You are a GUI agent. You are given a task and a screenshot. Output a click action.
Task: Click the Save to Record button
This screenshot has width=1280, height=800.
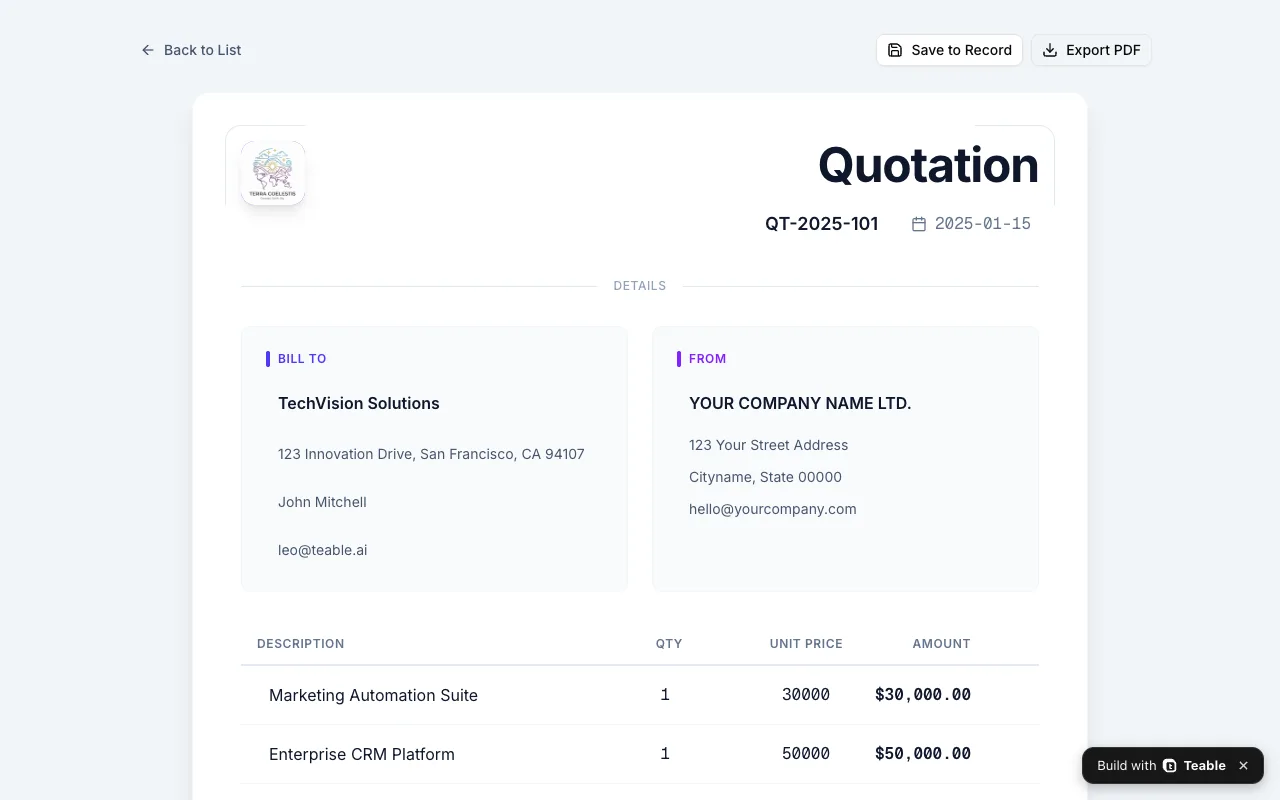pos(949,50)
